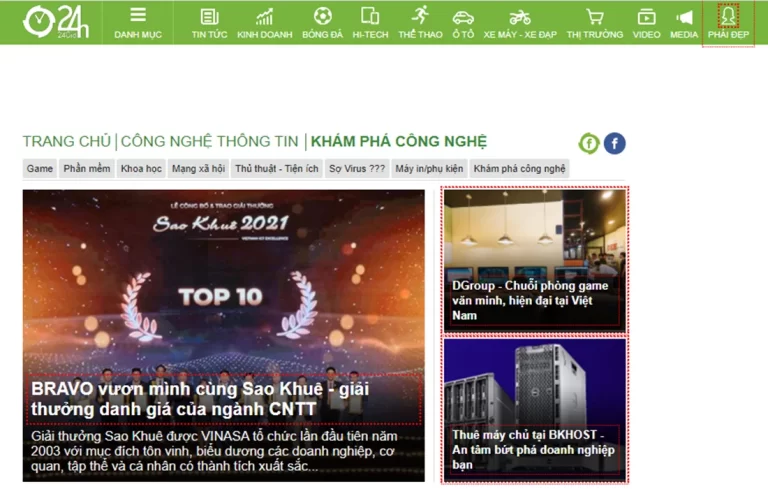Select the Khoa học tab
768x489 pixels.
pyautogui.click(x=141, y=169)
